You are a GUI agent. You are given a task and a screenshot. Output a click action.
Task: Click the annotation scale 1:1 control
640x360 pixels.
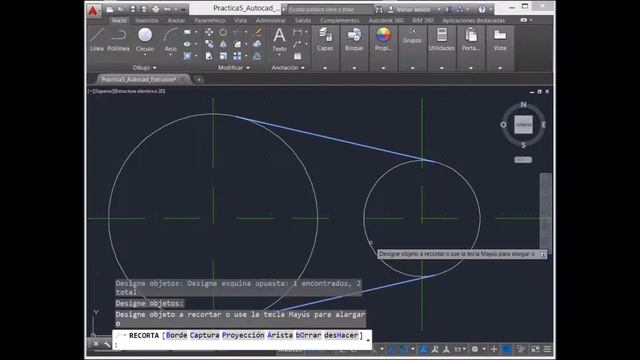point(460,349)
